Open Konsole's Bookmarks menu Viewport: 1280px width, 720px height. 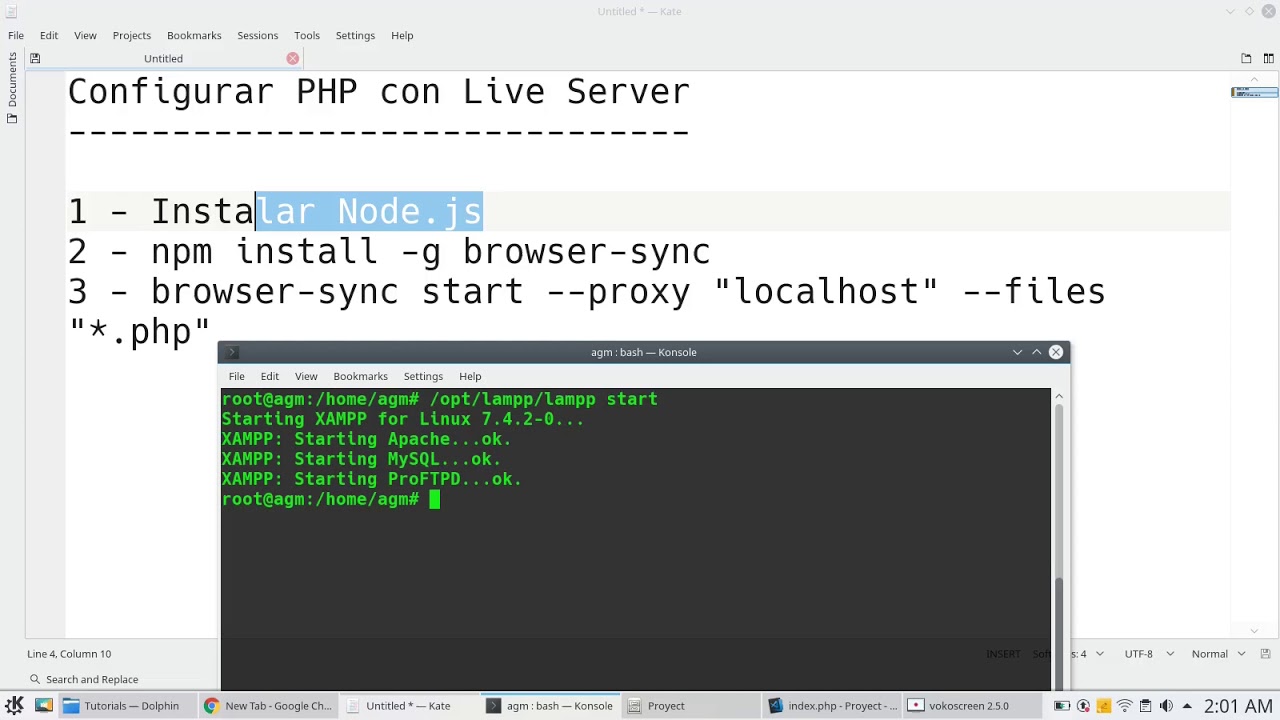360,376
